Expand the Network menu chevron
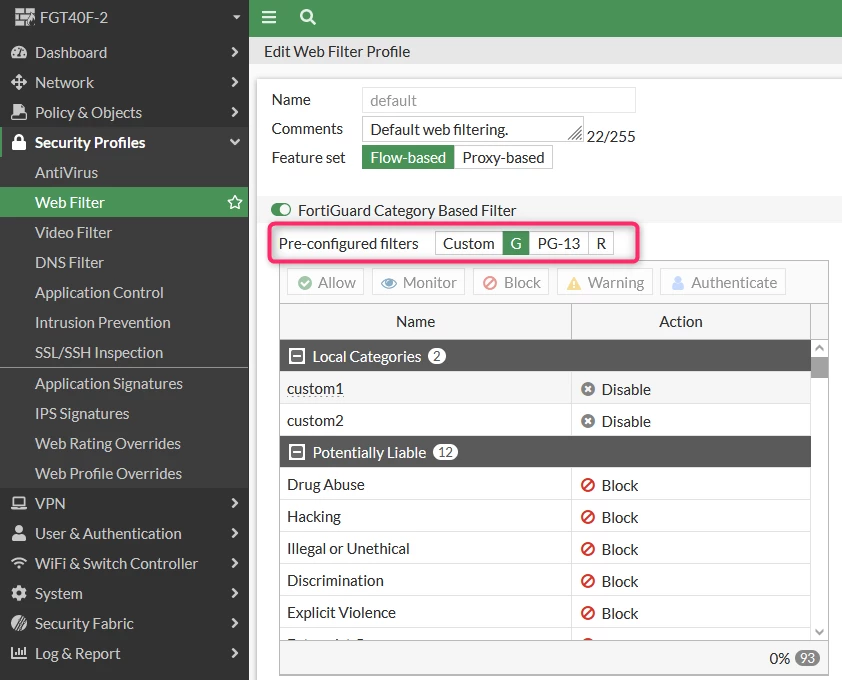Viewport: 842px width, 680px height. pos(234,82)
